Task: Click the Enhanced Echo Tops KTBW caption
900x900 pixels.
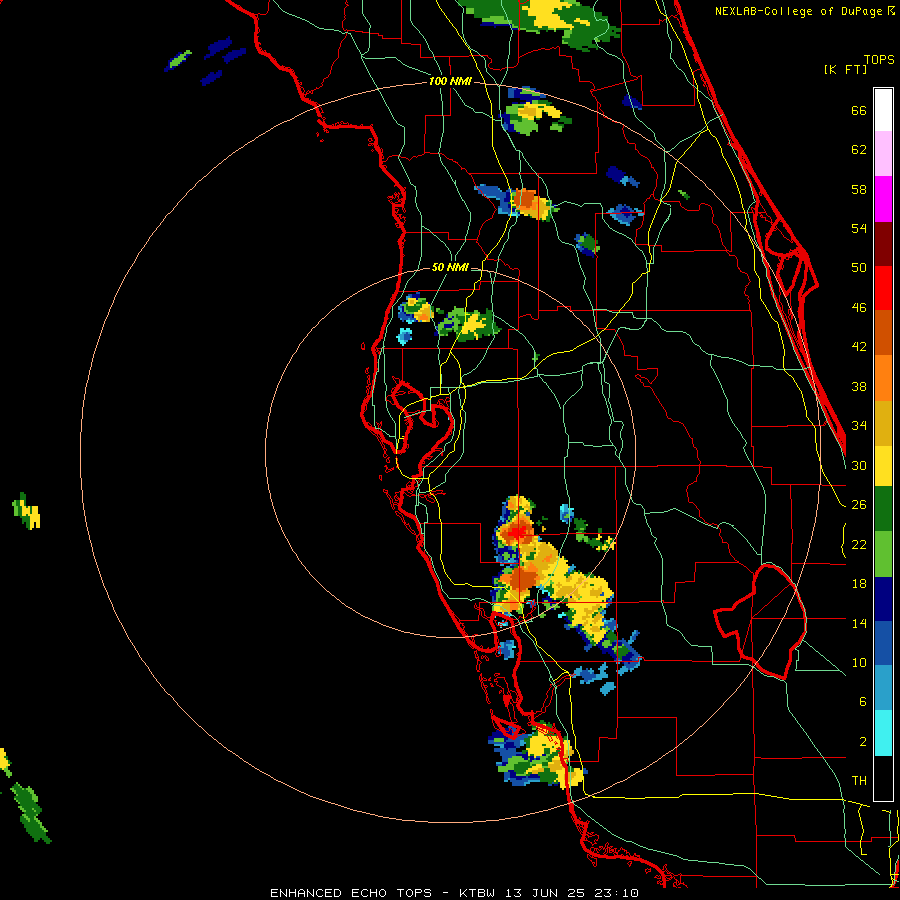Action: (454, 893)
